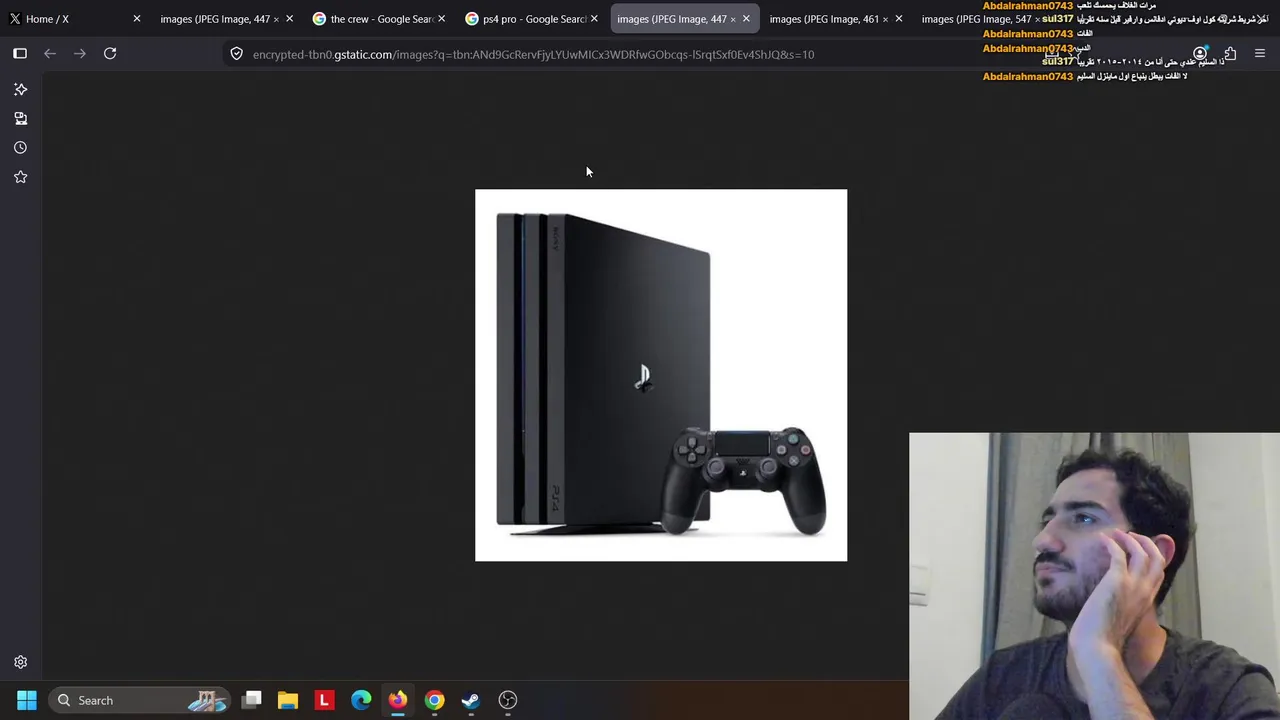
Task: Reload the current page
Action: coord(110,54)
